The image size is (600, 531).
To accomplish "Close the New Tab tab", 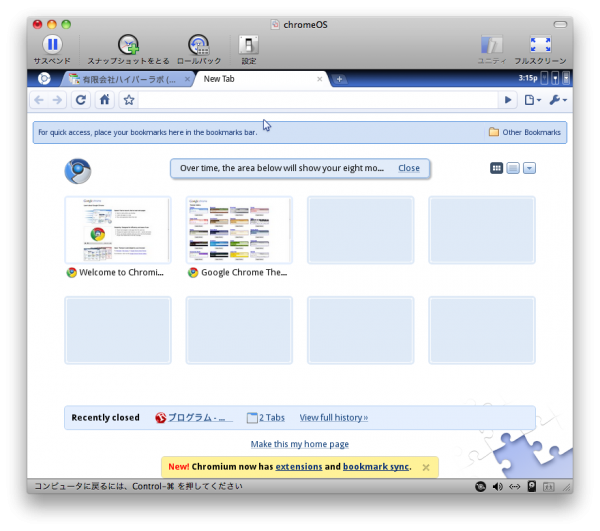I will [320, 79].
